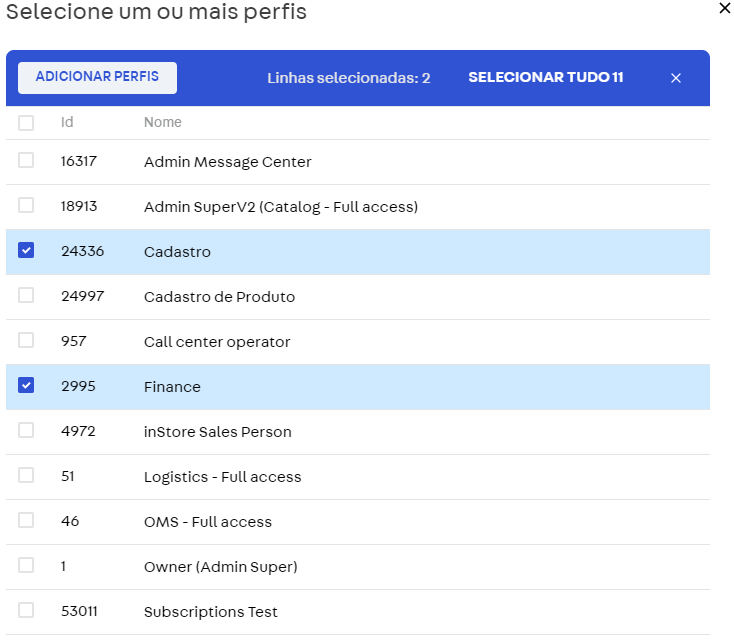Screen dimensions: 734x640
Task: Check the Logistics - Full access checkbox
Action: coord(26,476)
